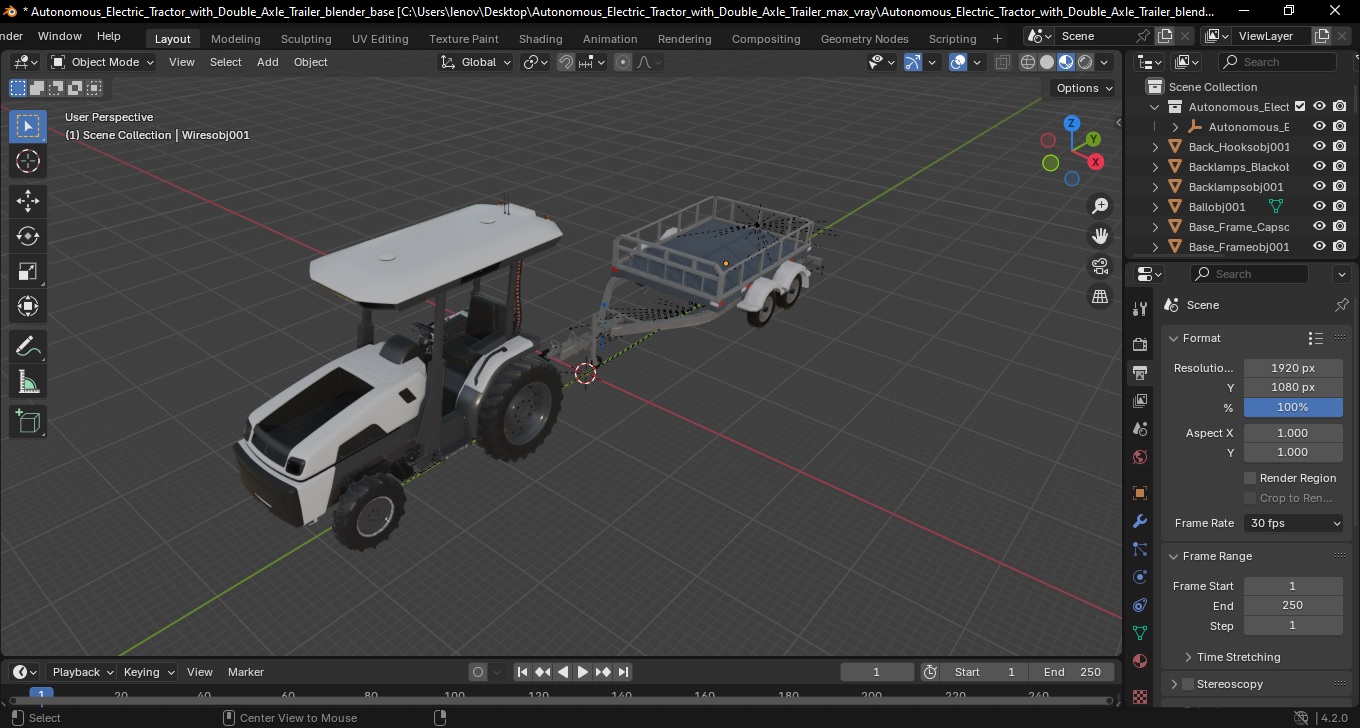Open the Object Data properties tab

[1140, 633]
